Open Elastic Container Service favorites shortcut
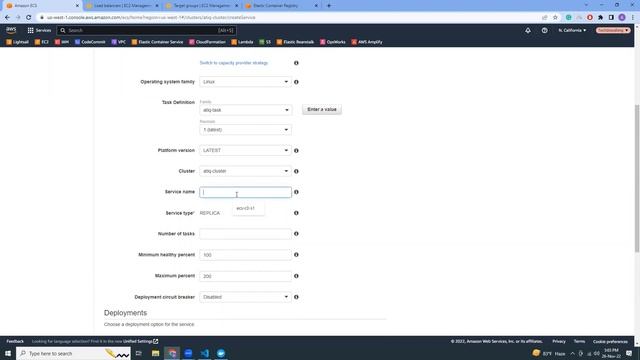 tap(157, 42)
